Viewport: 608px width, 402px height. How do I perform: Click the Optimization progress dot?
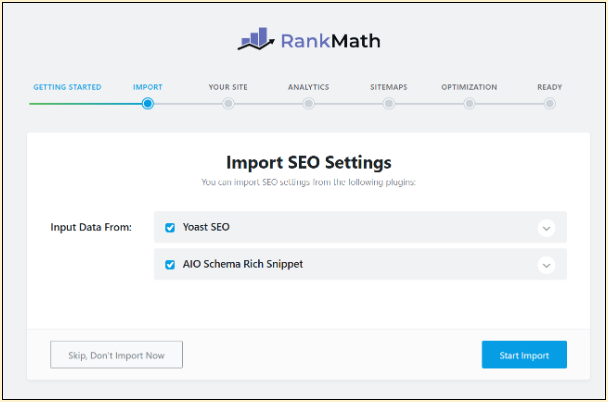point(469,104)
